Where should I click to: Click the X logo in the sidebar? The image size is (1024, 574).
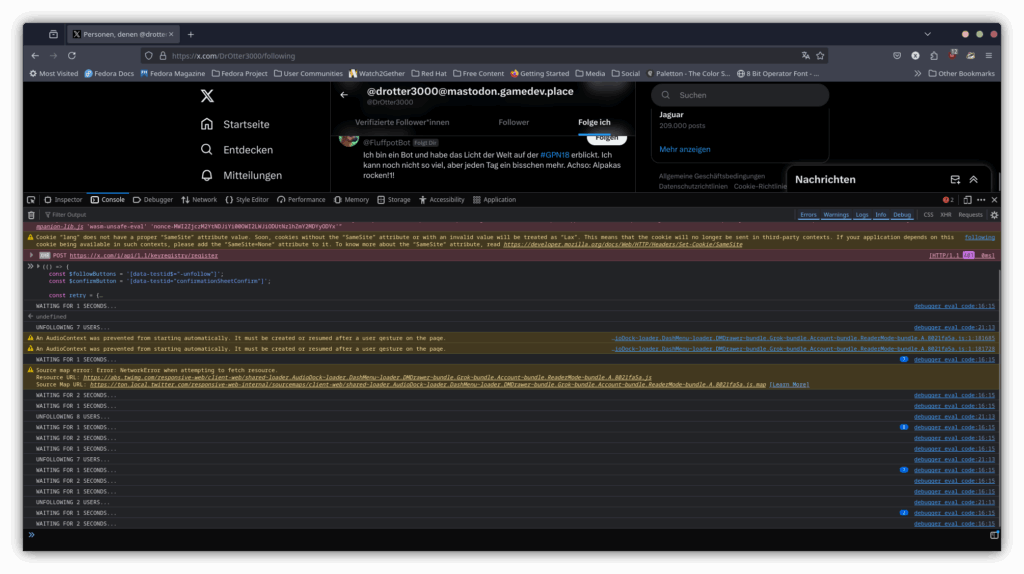coord(207,96)
